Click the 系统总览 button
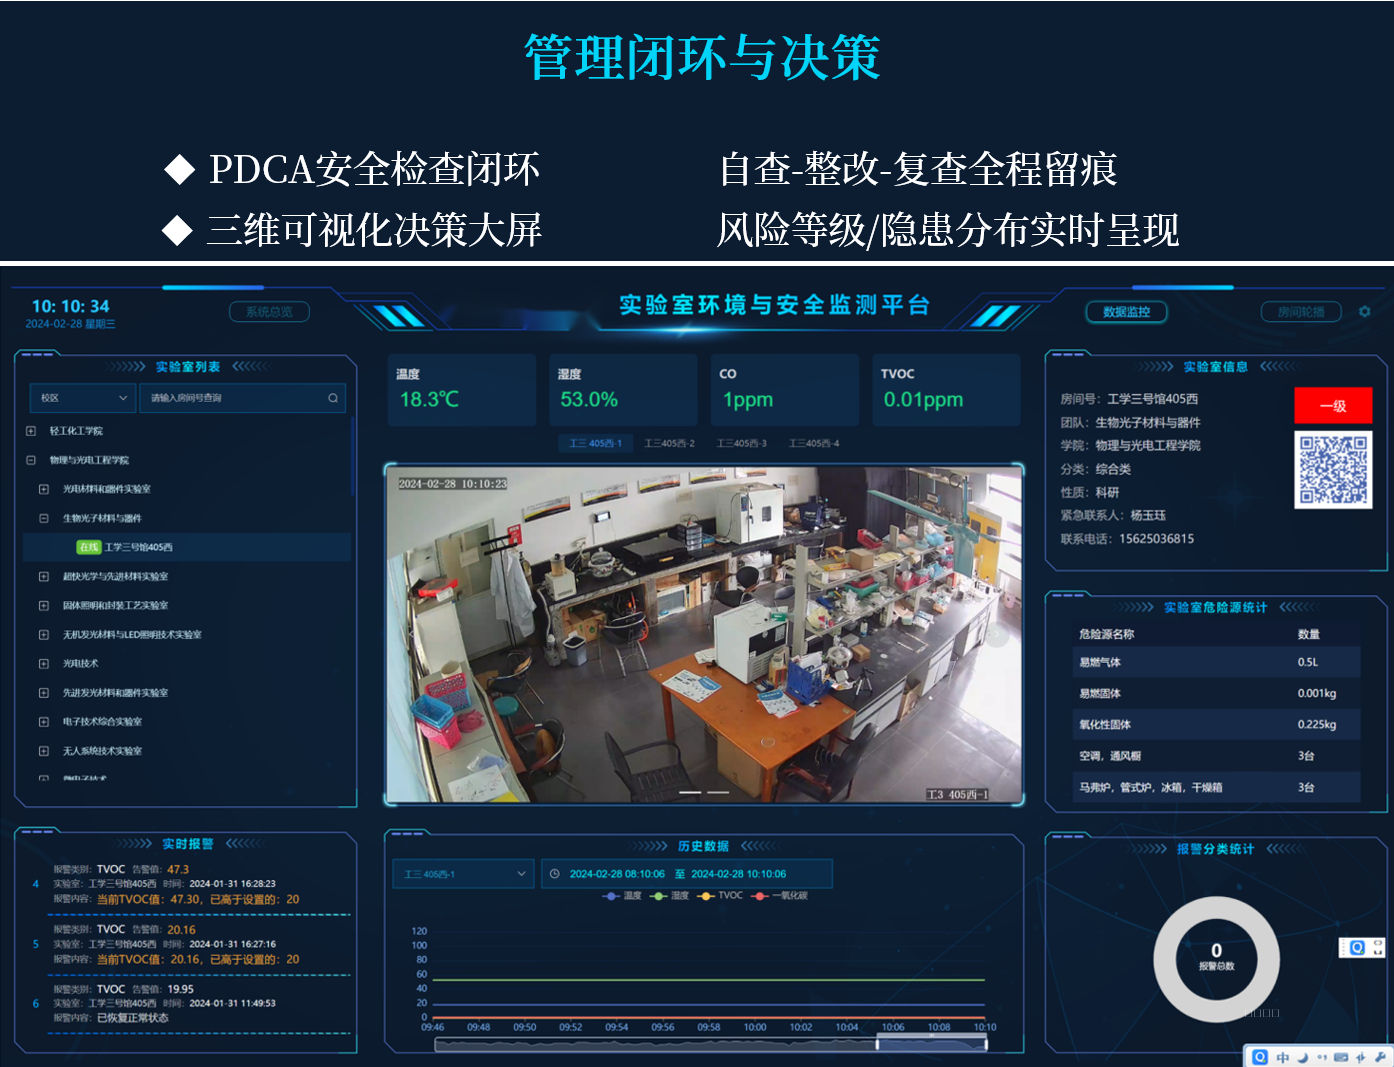 [x=269, y=312]
